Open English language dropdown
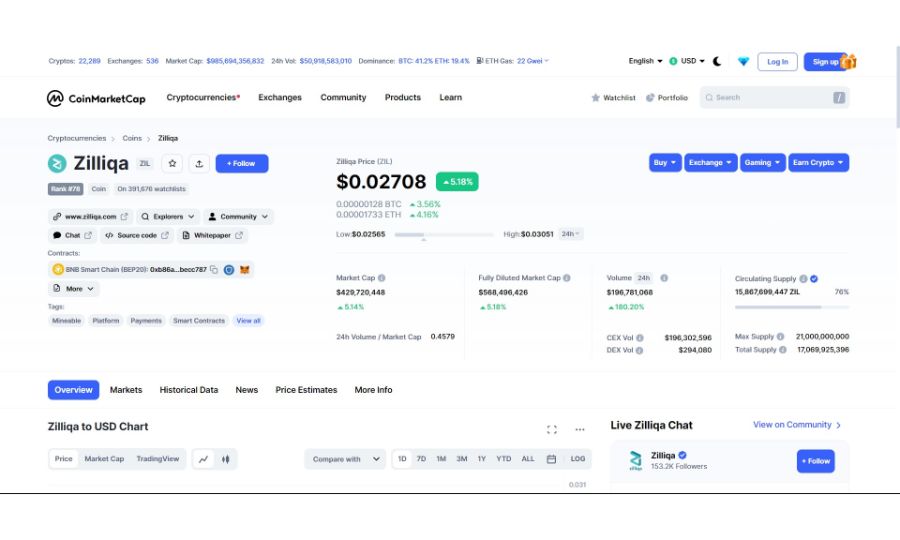Viewport: 900px width, 540px height. click(x=645, y=61)
